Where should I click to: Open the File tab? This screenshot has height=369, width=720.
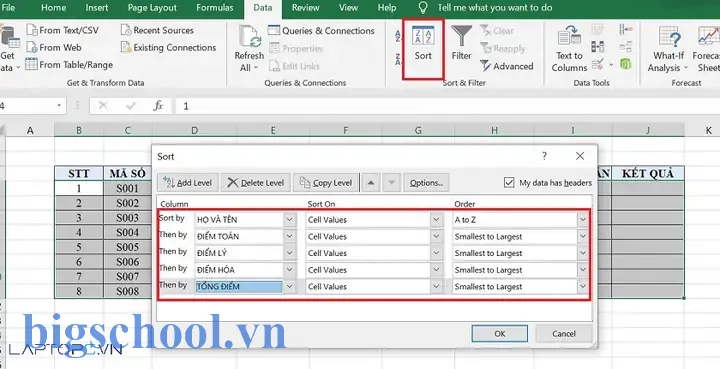[9, 8]
